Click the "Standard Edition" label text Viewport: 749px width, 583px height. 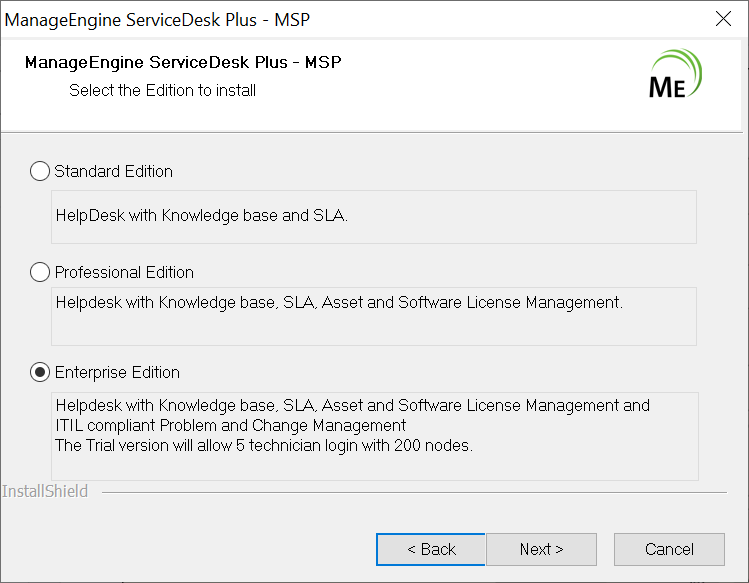113,171
